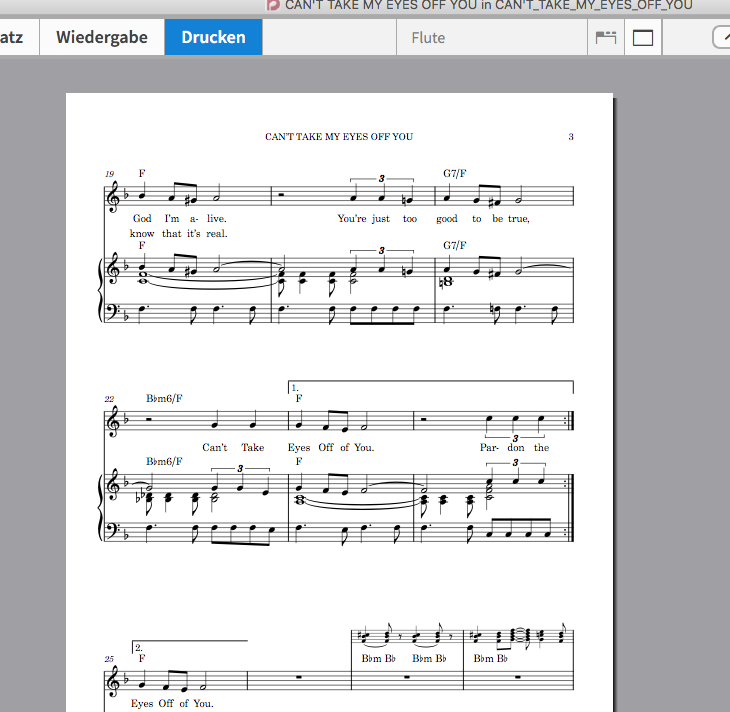Select bar number 25

point(109,659)
